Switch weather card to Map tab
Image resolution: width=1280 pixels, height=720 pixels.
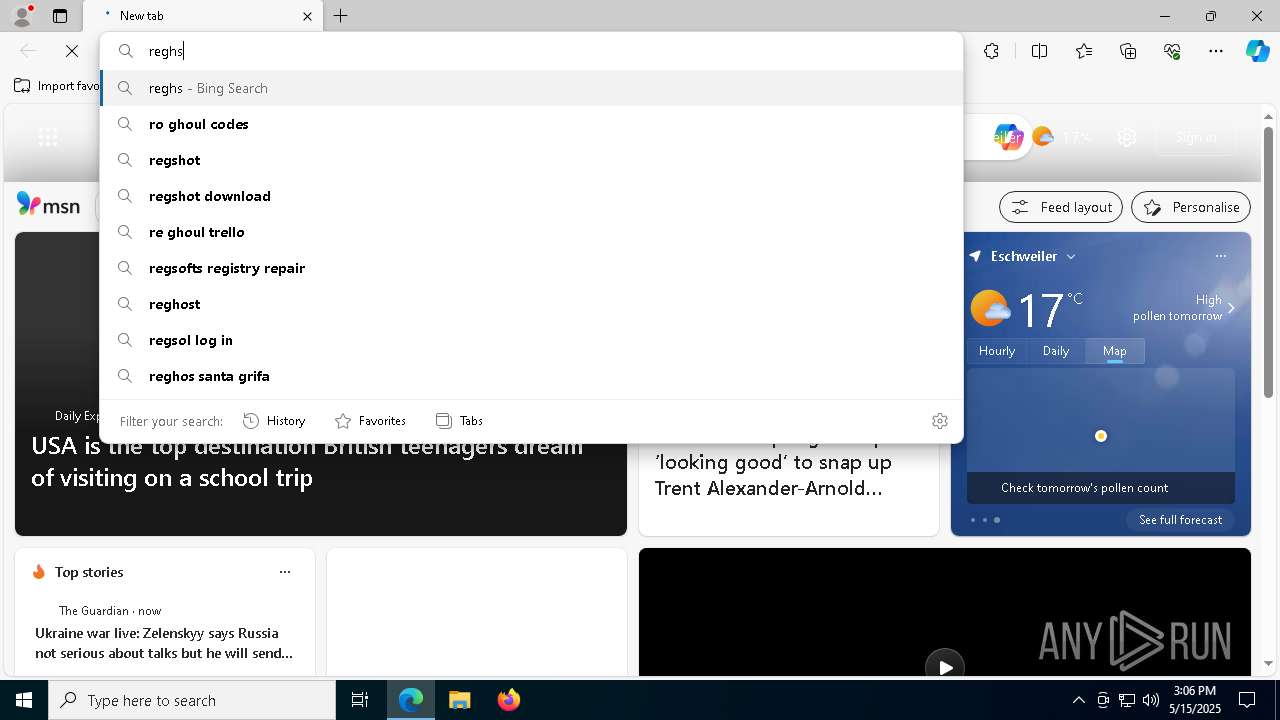[x=1115, y=351]
